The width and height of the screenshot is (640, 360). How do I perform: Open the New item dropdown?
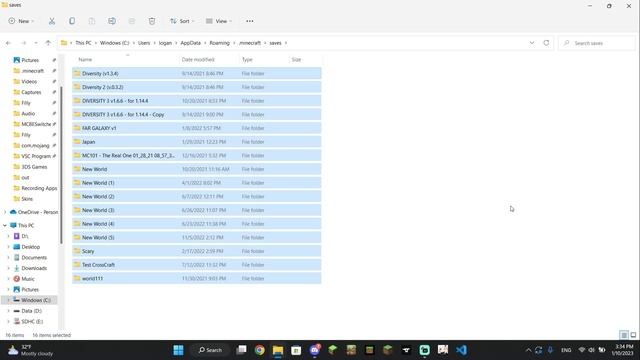[x=21, y=21]
